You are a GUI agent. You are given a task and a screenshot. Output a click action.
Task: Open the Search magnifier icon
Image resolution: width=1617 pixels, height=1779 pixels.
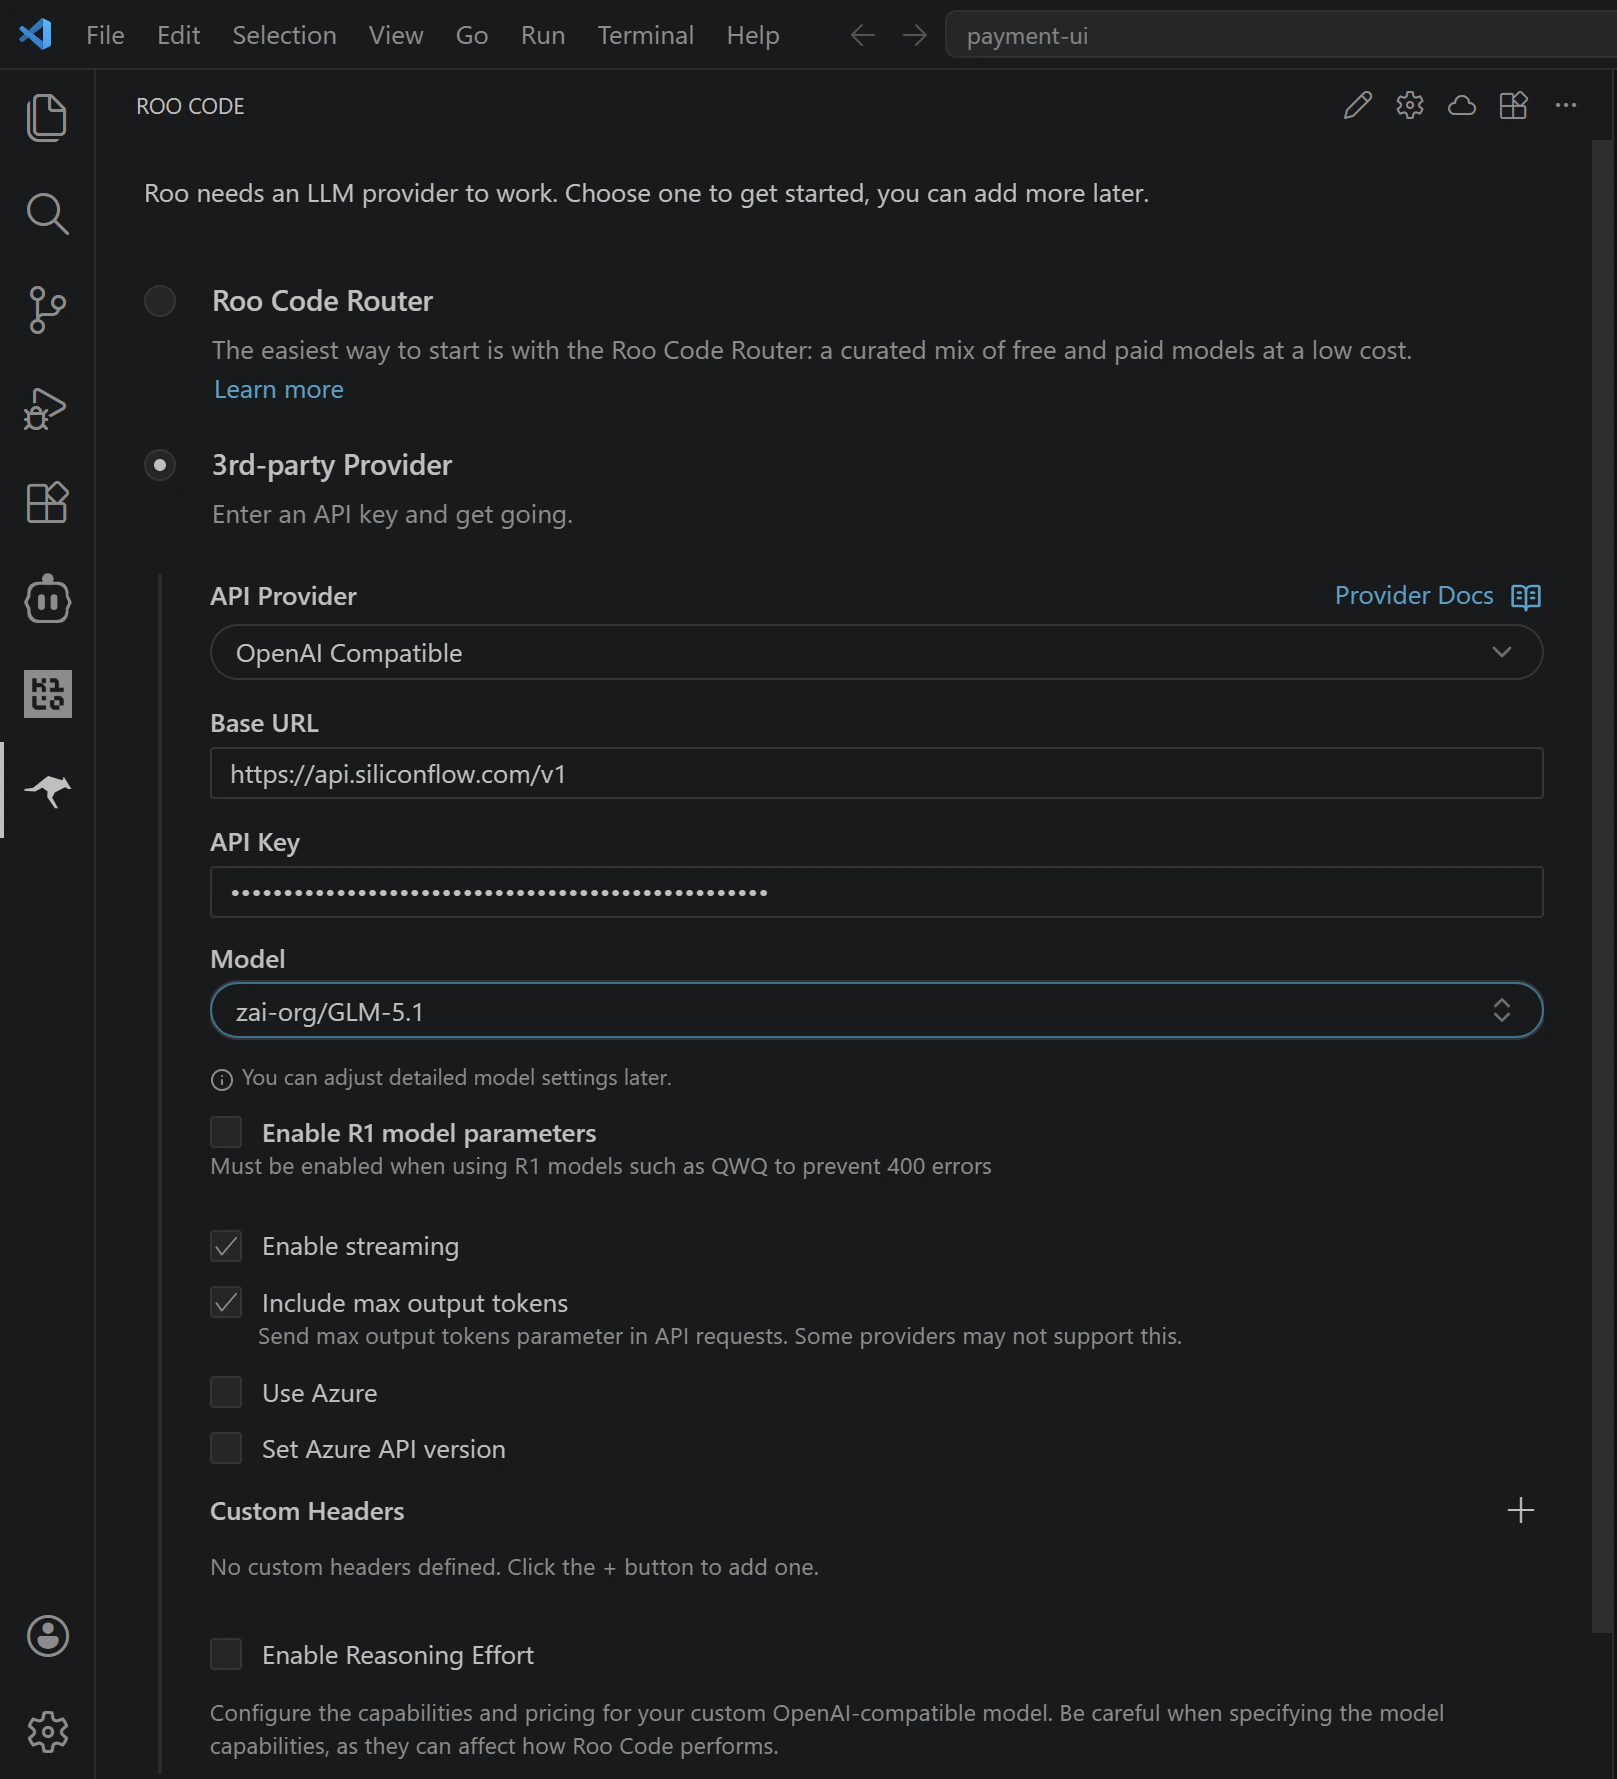coord(47,213)
